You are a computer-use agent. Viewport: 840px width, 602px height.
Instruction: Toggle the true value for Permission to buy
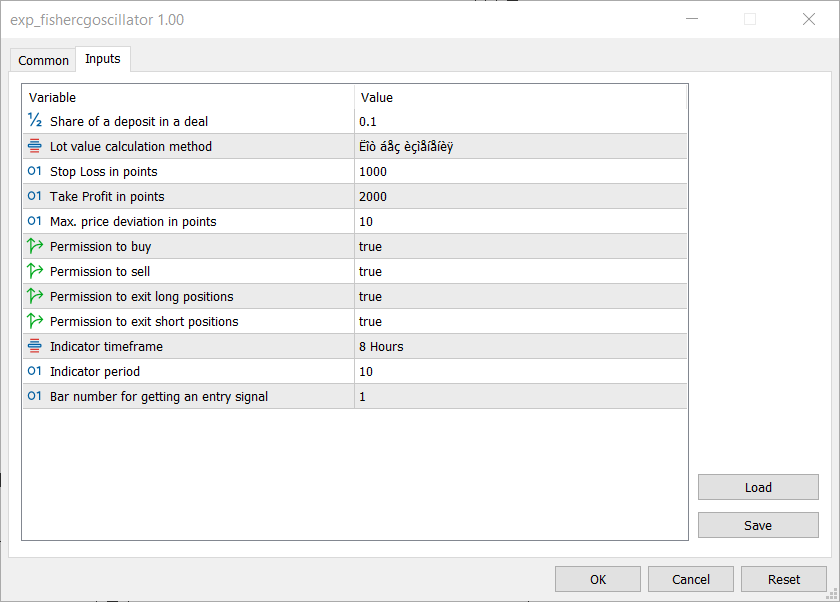pyautogui.click(x=520, y=246)
